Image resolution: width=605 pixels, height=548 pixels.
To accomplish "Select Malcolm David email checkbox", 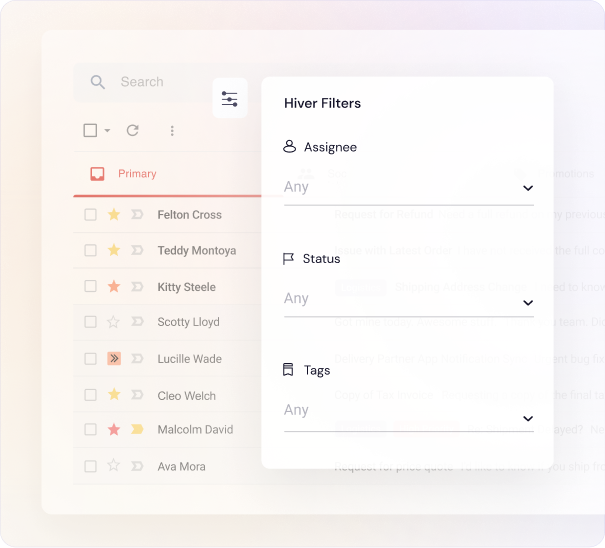I will tap(90, 429).
